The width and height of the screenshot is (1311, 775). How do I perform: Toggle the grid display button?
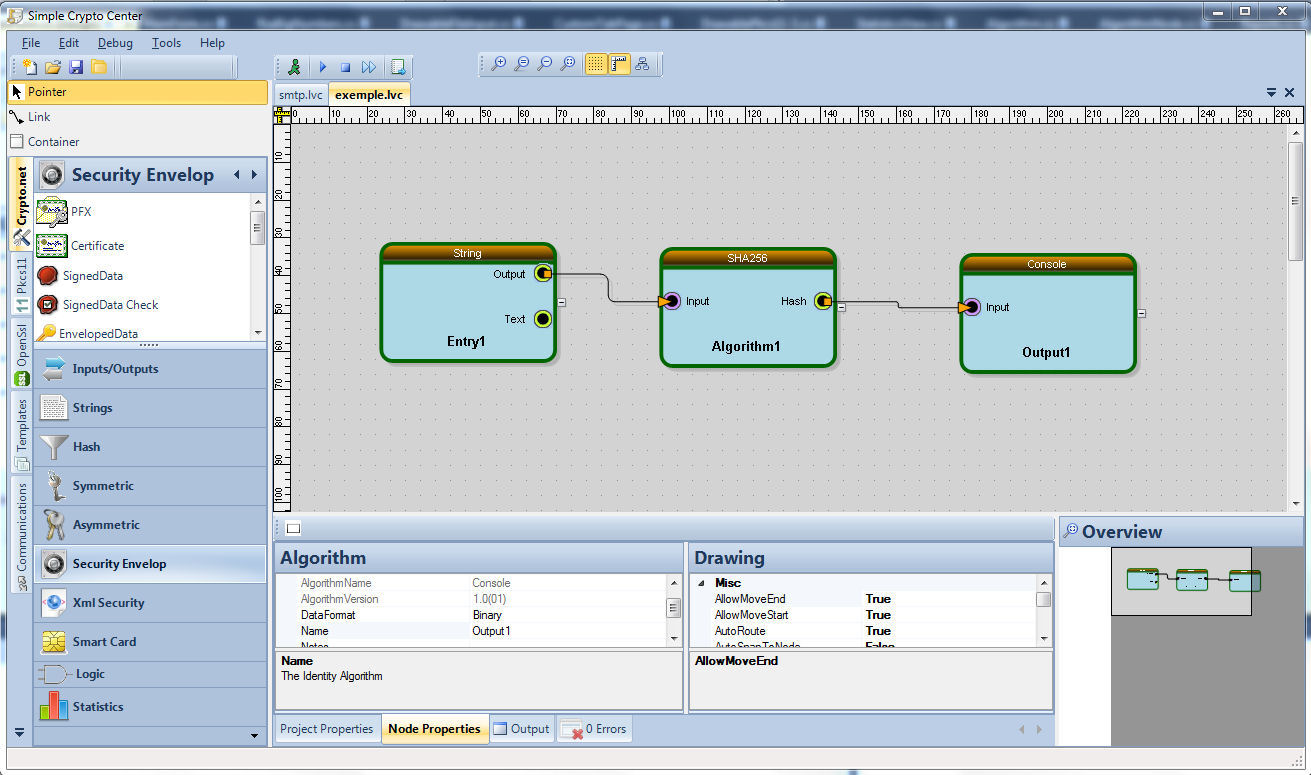pyautogui.click(x=596, y=64)
